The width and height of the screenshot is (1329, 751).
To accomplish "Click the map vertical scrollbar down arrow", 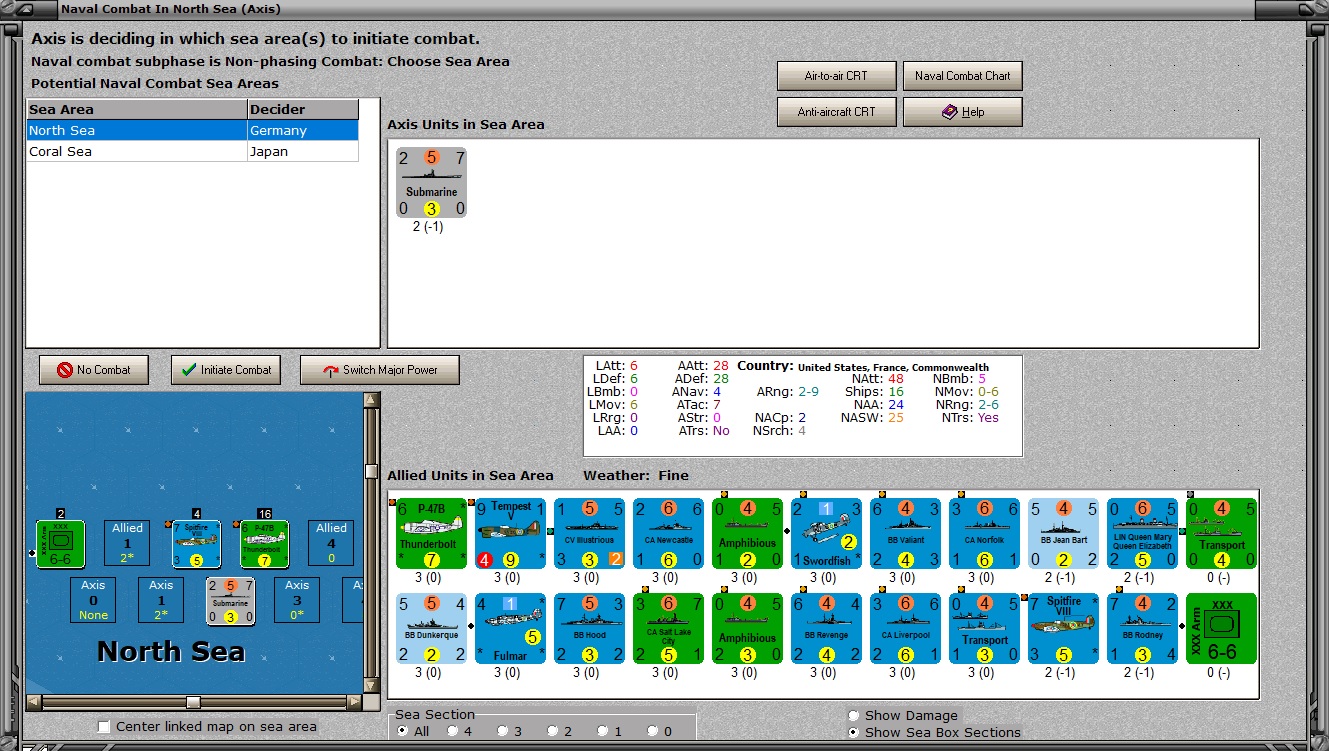I will [x=371, y=687].
